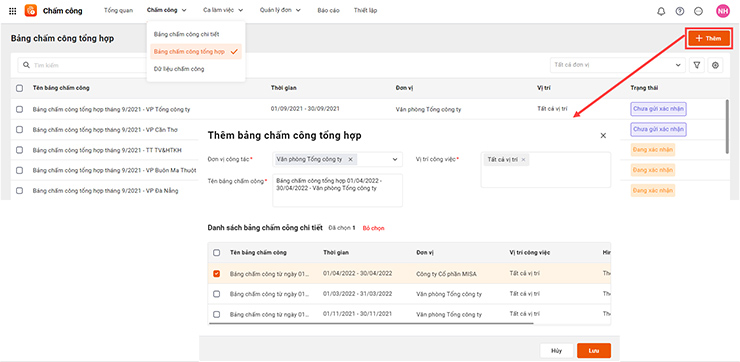740x362 pixels.
Task: Go to the Tổng quan tab
Action: (x=118, y=10)
